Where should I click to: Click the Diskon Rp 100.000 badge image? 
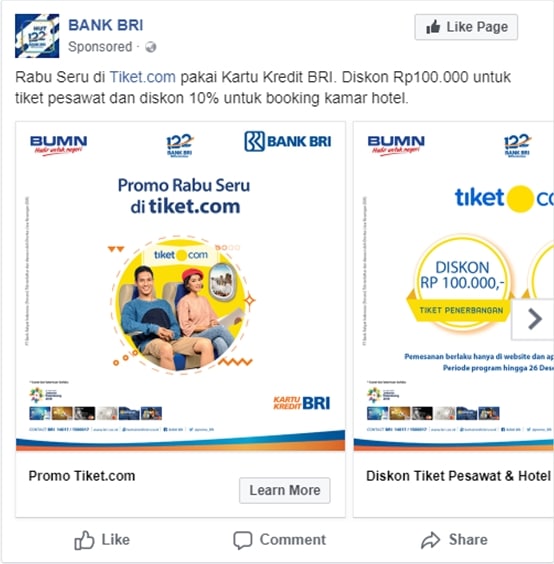tap(462, 283)
